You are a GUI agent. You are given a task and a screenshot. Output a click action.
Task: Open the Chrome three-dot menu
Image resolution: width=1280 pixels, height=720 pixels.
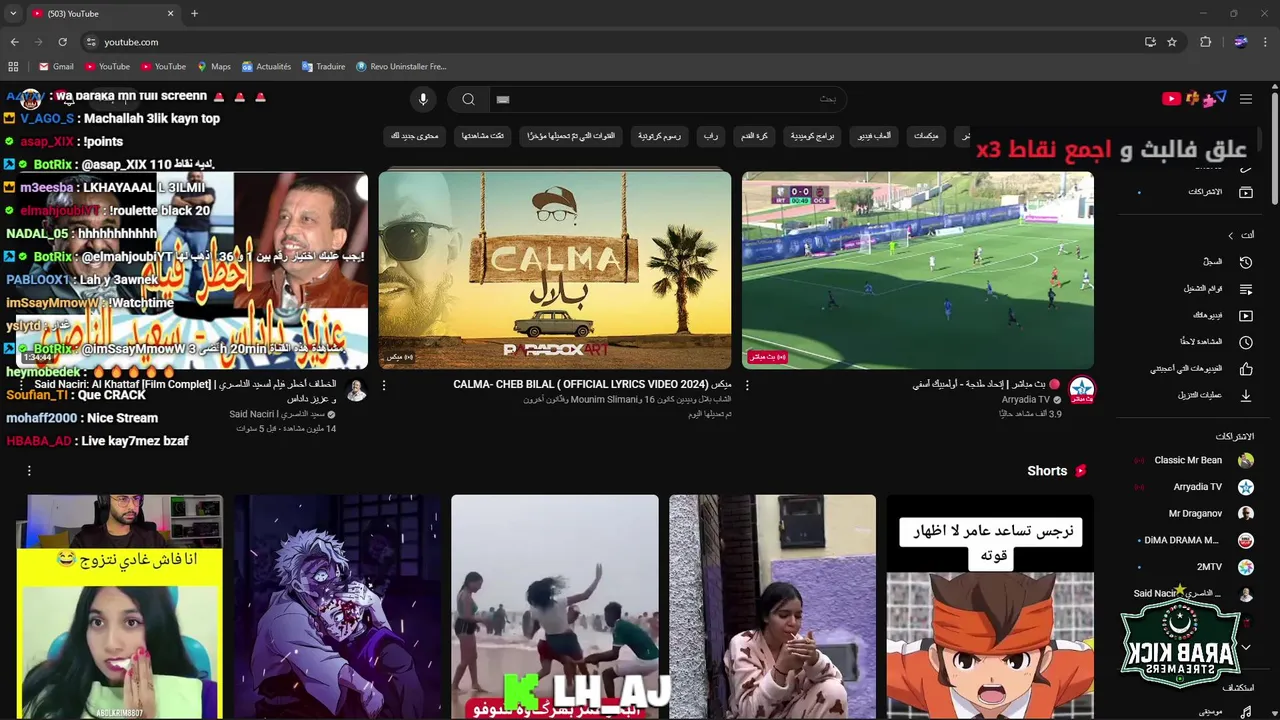click(1266, 42)
